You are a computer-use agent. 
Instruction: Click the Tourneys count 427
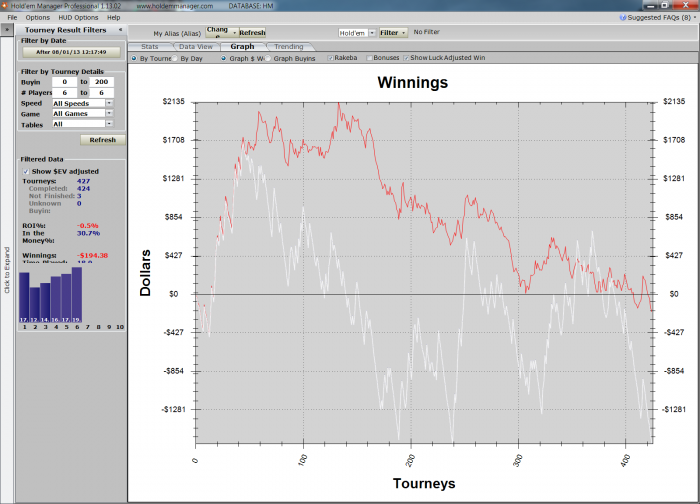point(83,181)
